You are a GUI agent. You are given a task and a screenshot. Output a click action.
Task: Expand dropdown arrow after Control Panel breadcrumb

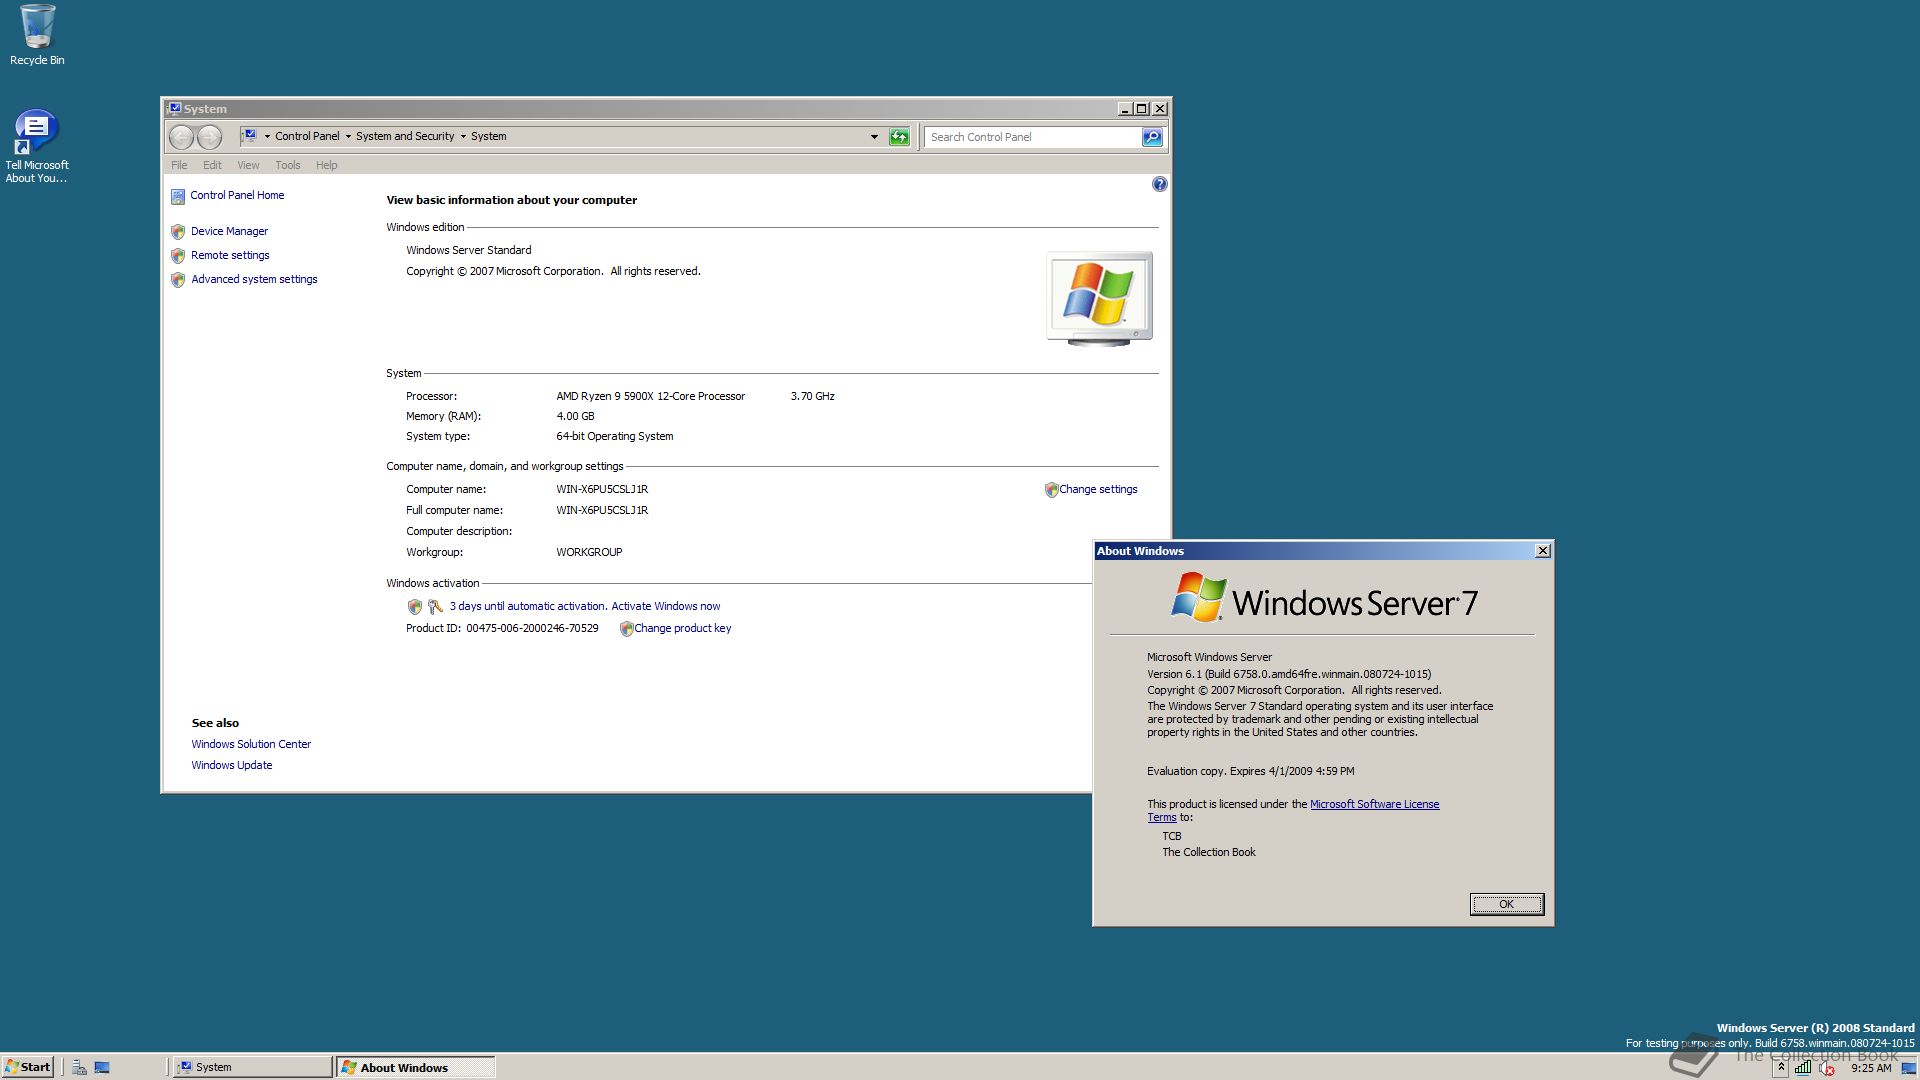click(348, 136)
